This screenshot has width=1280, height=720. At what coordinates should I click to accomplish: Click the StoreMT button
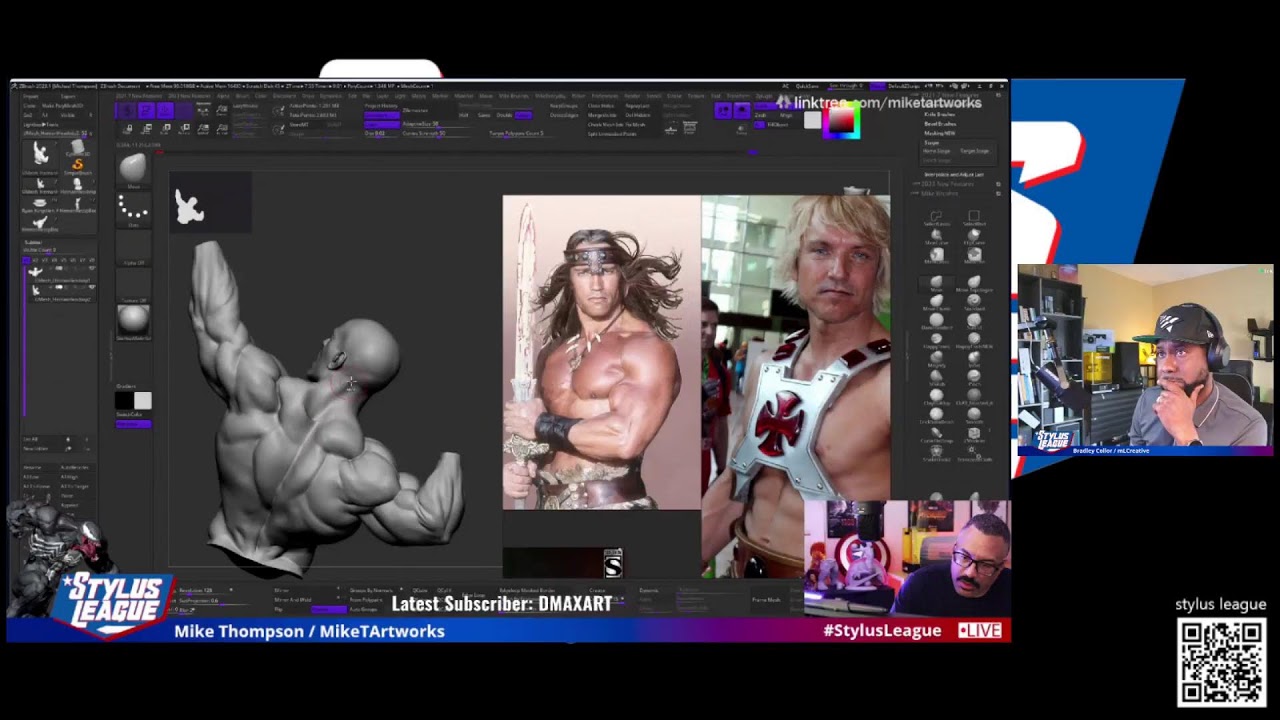point(299,124)
